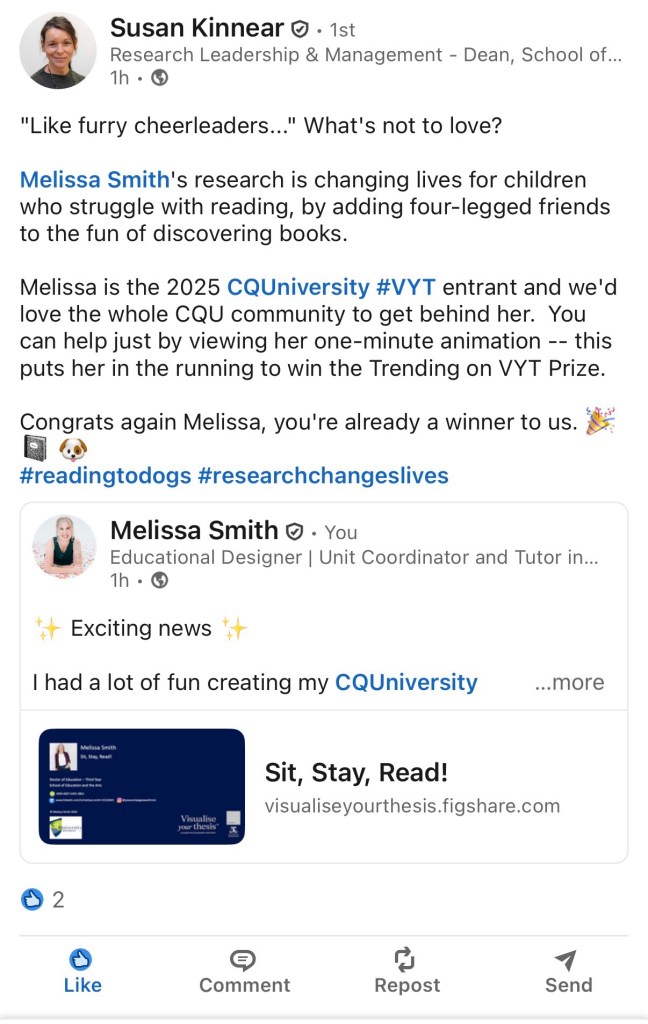This screenshot has width=648, height=1024.
Task: Open the Sit, Stay, Read! thumbnail
Action: (x=142, y=786)
